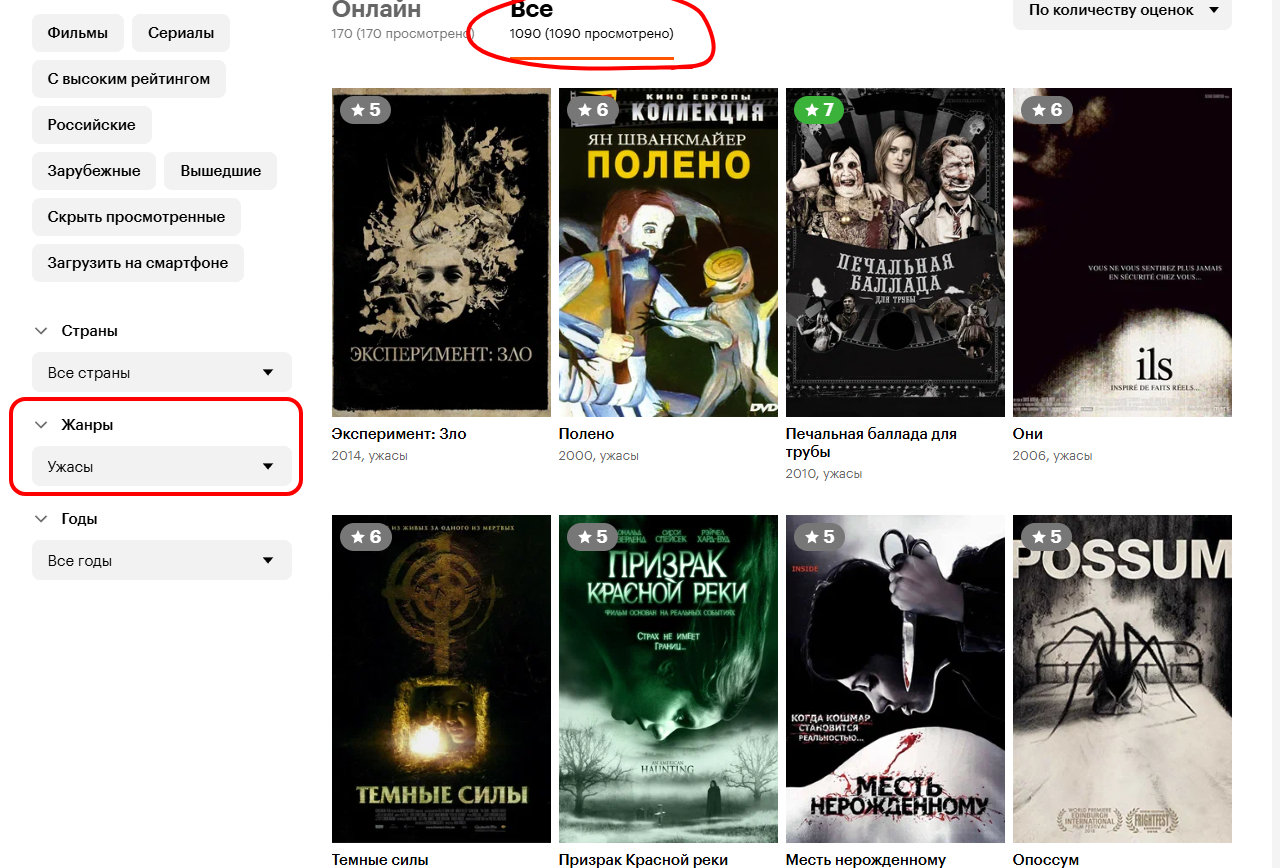This screenshot has width=1280, height=868.
Task: Click the star rating badge on Полено poster
Action: click(x=592, y=109)
